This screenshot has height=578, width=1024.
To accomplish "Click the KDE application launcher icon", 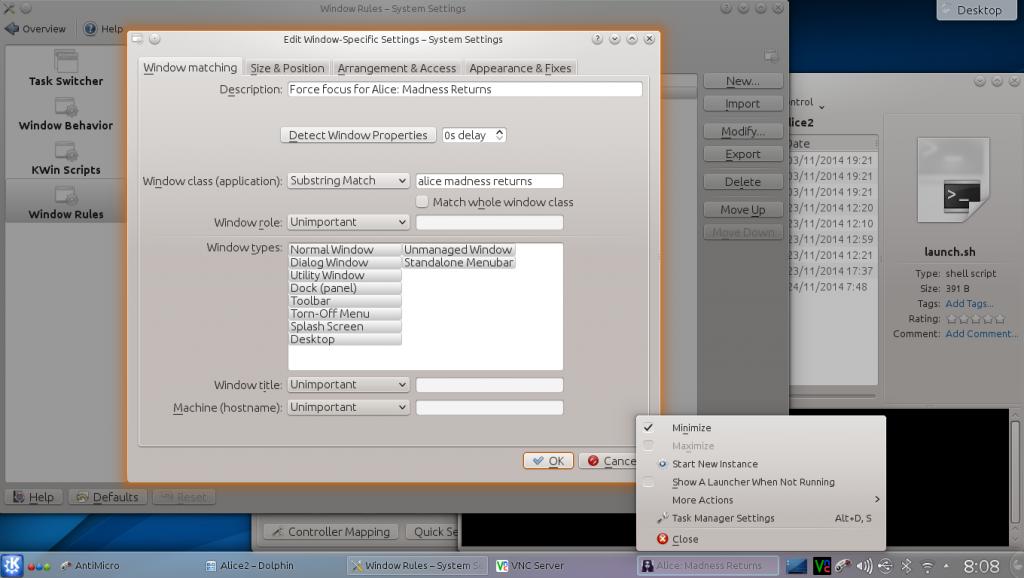I will coord(12,565).
